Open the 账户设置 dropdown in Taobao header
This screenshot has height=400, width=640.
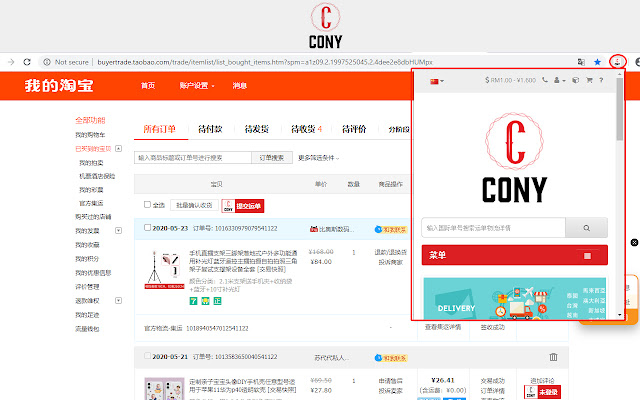(197, 86)
